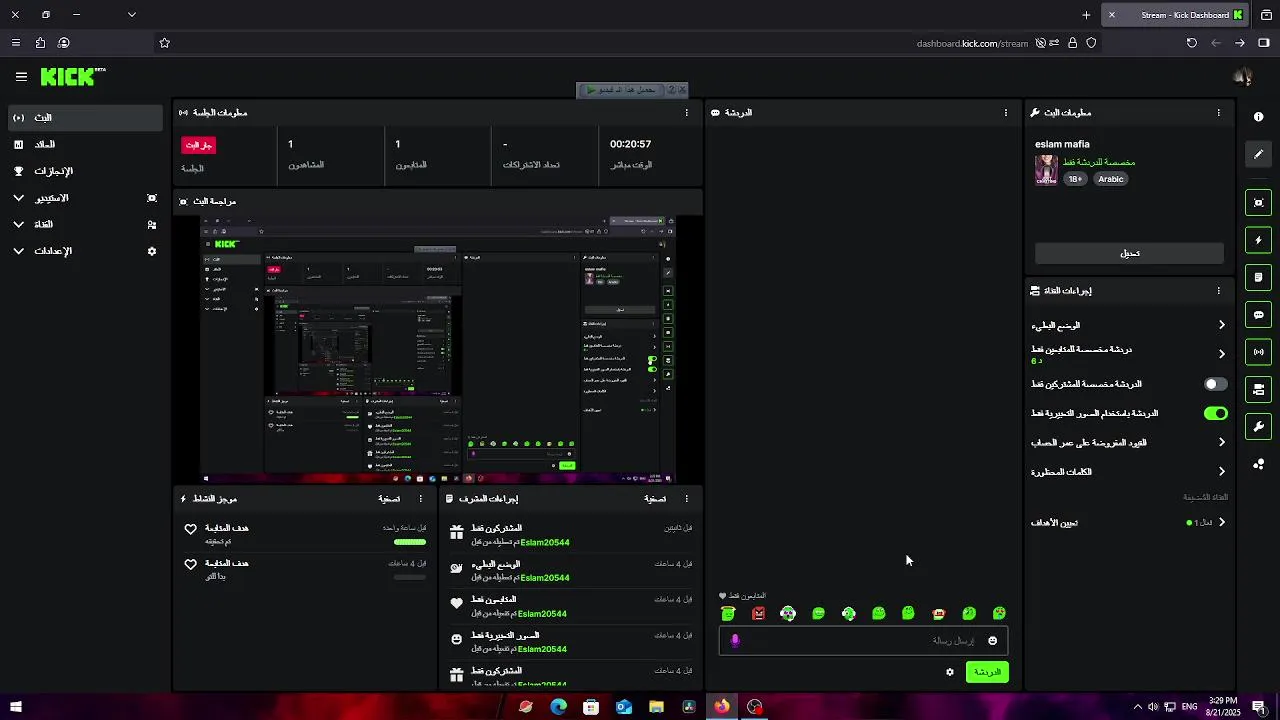This screenshot has height=720, width=1280.
Task: Click the grey follower goal progress bar
Action: coord(410,577)
